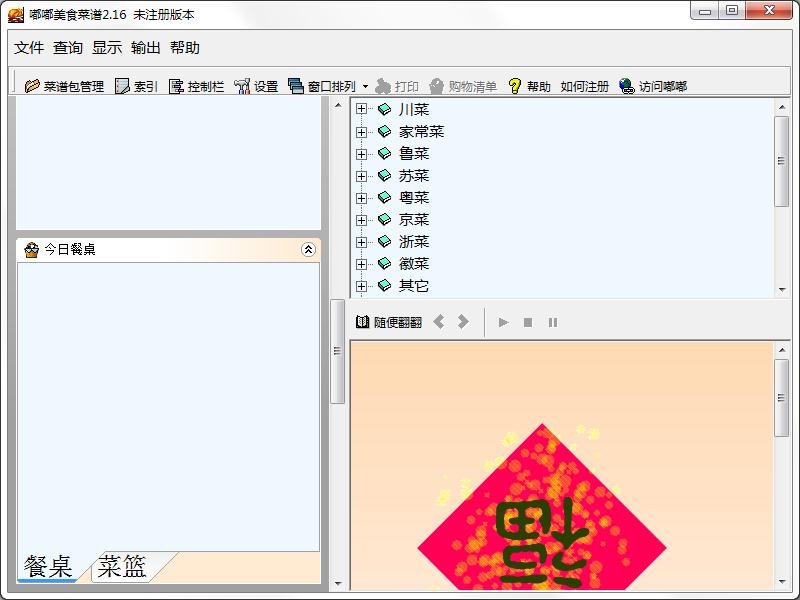Image resolution: width=800 pixels, height=600 pixels.
Task: Click the 如何注册 button
Action: [x=584, y=87]
